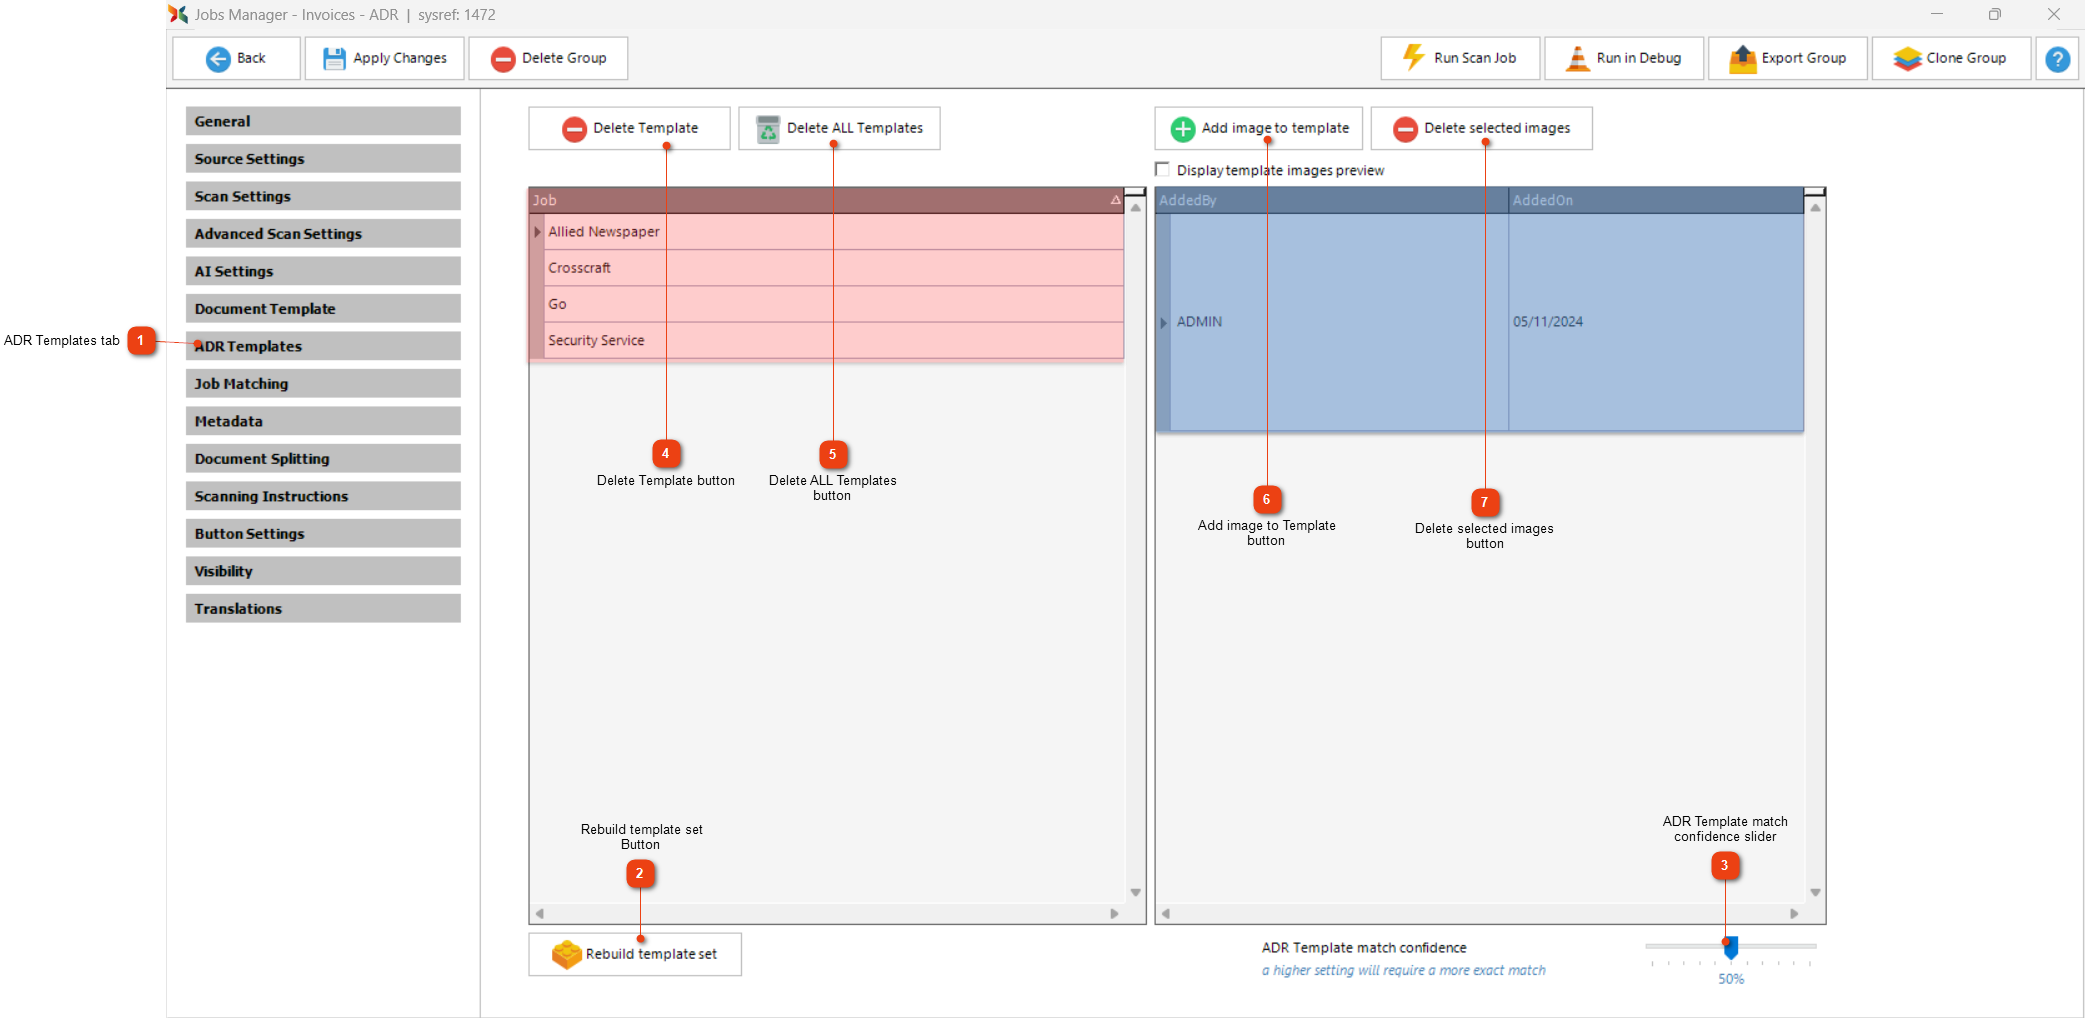Sort by the Job column header arrow
Image resolution: width=2085 pixels, height=1018 pixels.
[1115, 200]
